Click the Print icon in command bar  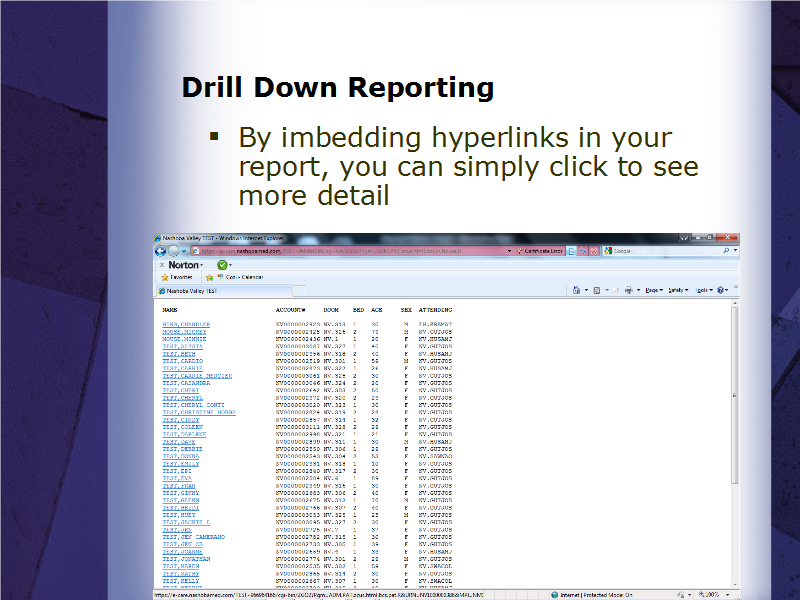pyautogui.click(x=627, y=290)
